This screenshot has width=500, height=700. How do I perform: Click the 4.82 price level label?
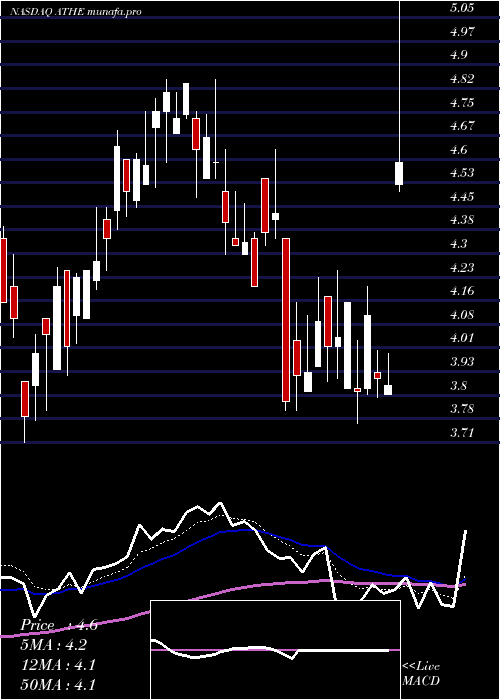click(x=462, y=79)
